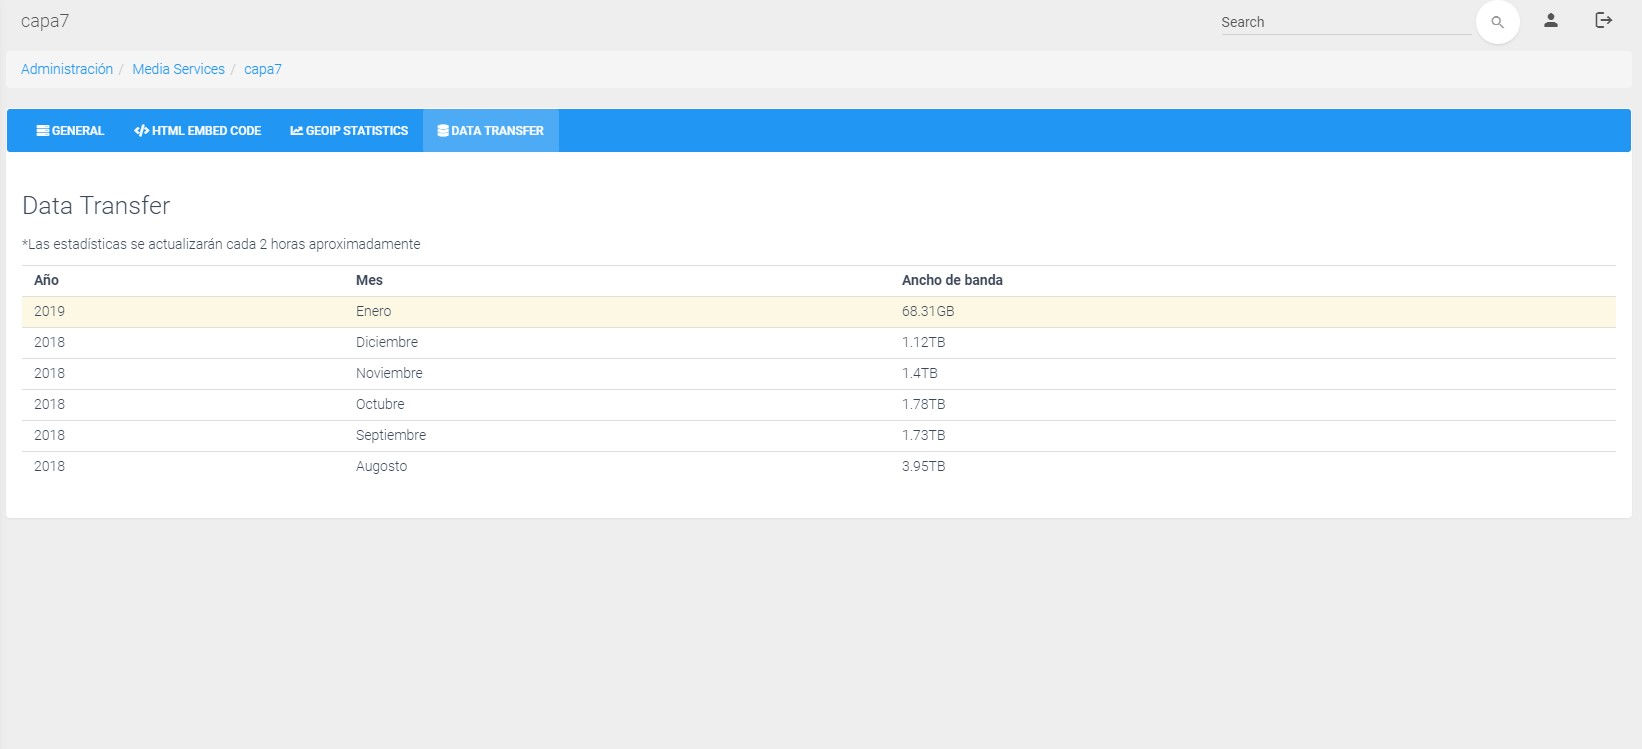This screenshot has height=749, width=1642.
Task: Click the code brackets icon for HTML Embed
Action: pos(141,131)
